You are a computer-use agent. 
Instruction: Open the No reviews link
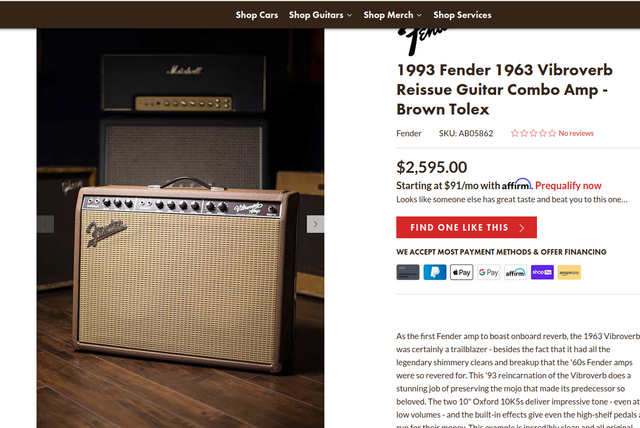pyautogui.click(x=576, y=133)
